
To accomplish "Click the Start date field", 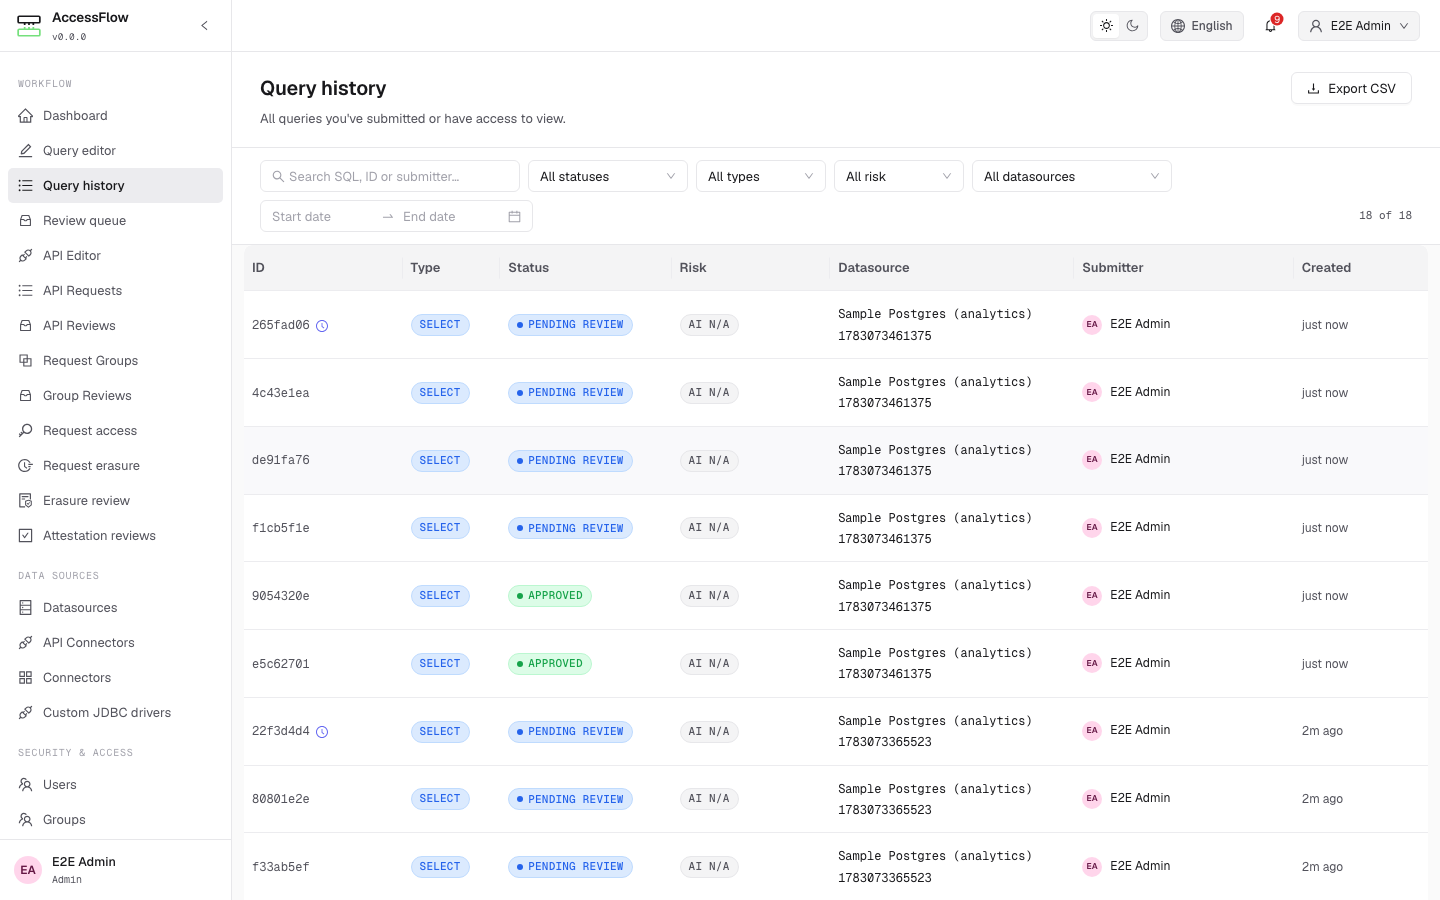I will point(320,216).
